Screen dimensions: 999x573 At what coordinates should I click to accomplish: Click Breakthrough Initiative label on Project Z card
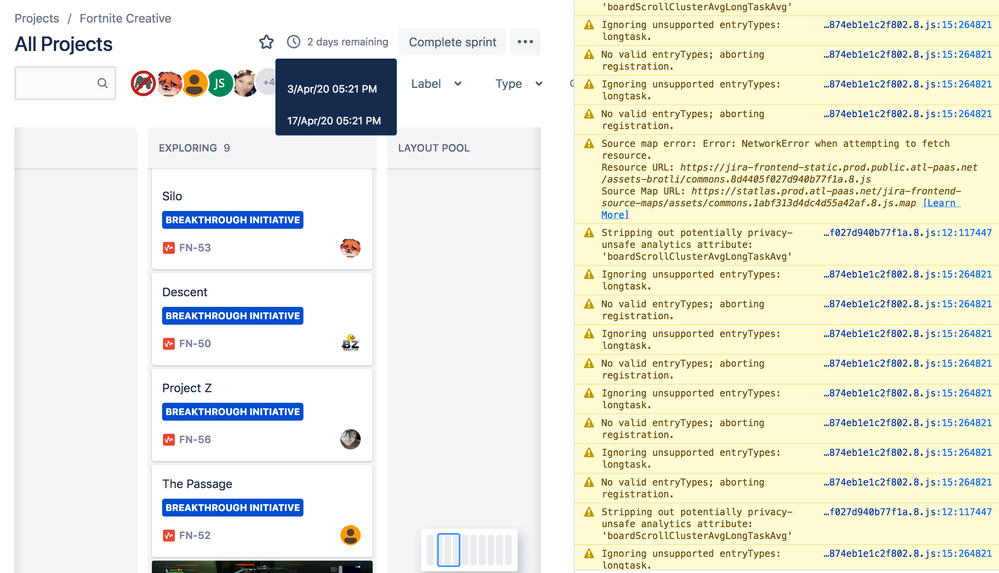233,412
